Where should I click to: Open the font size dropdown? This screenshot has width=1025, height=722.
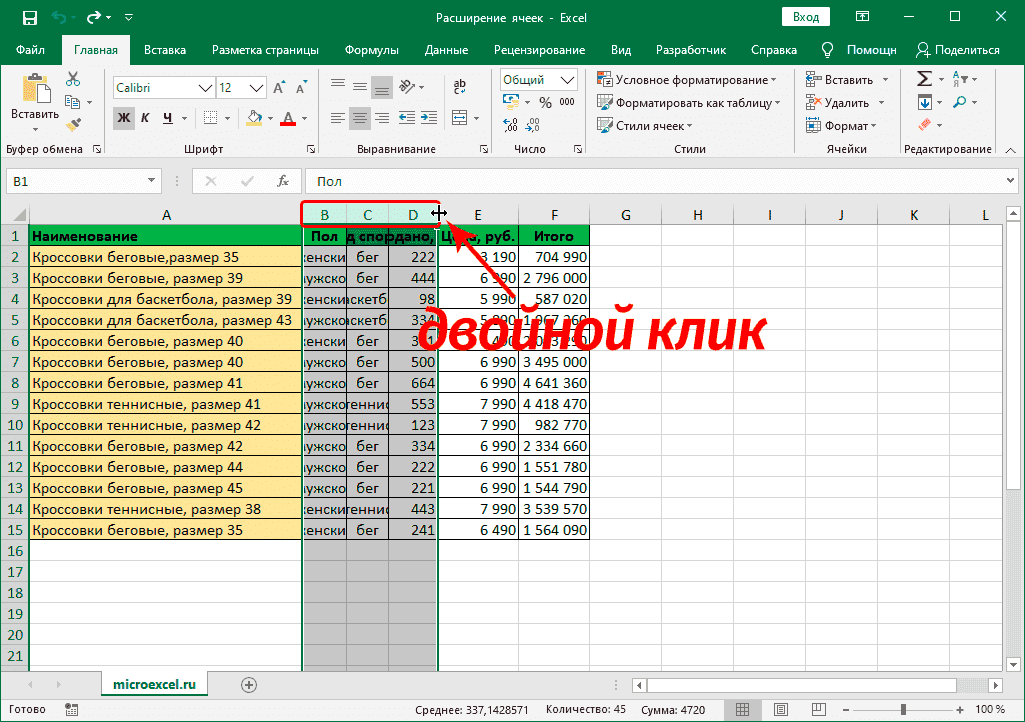click(x=254, y=86)
